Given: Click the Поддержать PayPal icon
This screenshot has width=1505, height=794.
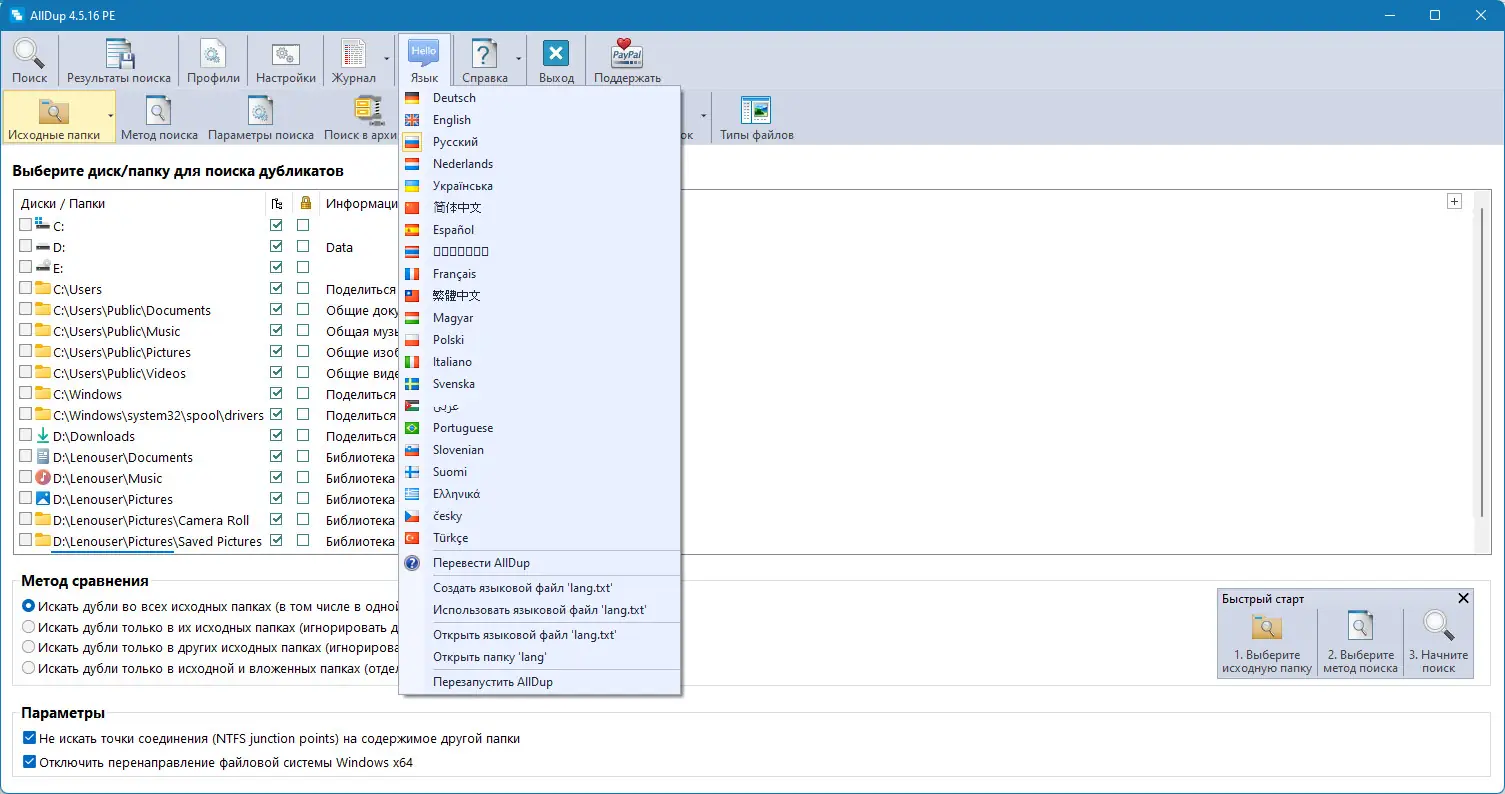Looking at the screenshot, I should pyautogui.click(x=627, y=53).
